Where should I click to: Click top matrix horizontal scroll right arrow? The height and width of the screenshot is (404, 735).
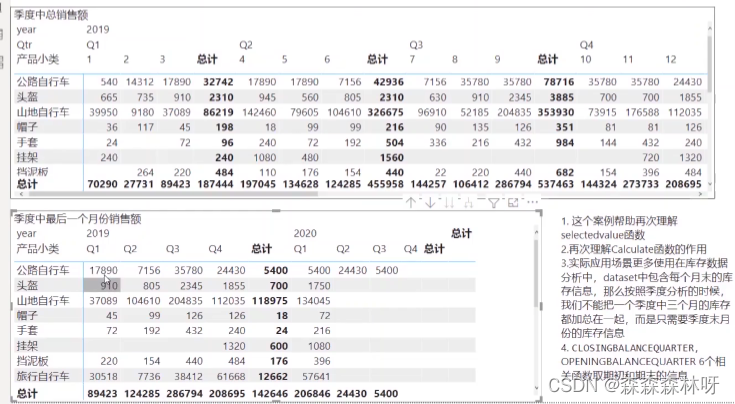click(701, 194)
